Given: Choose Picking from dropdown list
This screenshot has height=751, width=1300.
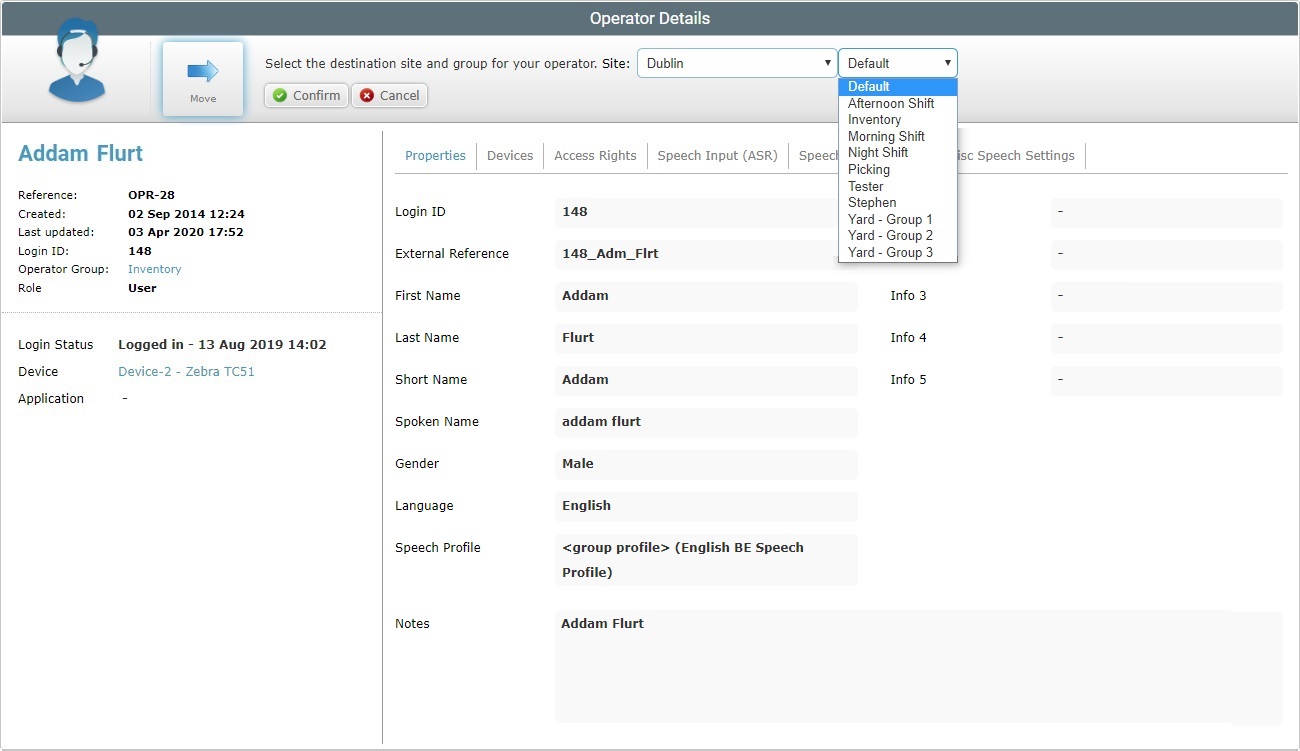Looking at the screenshot, I should 868,169.
